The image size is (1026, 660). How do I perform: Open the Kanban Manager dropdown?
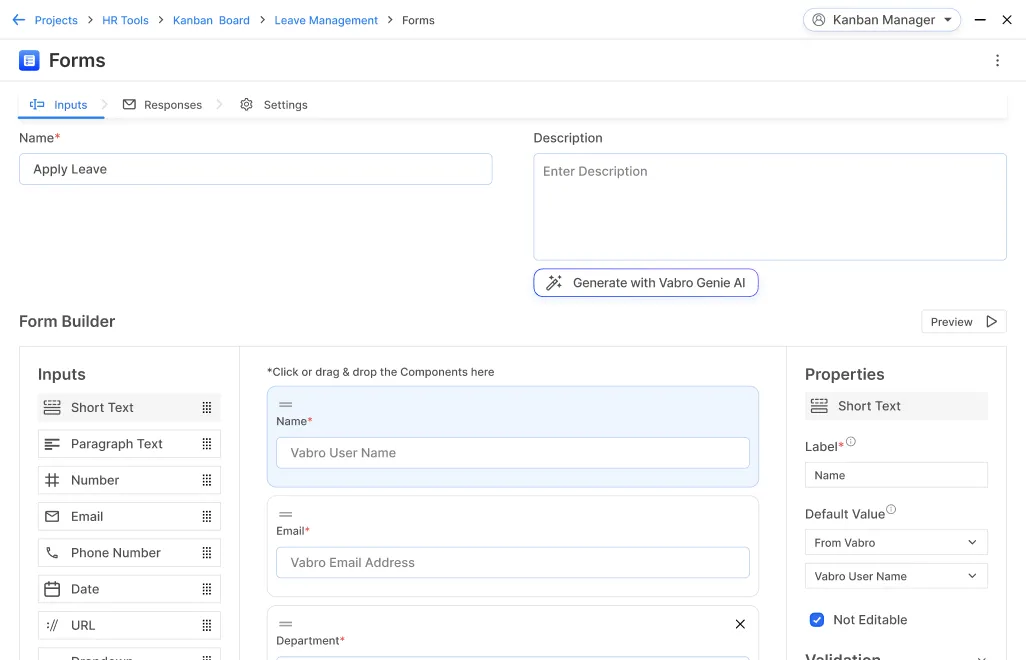pyautogui.click(x=882, y=20)
